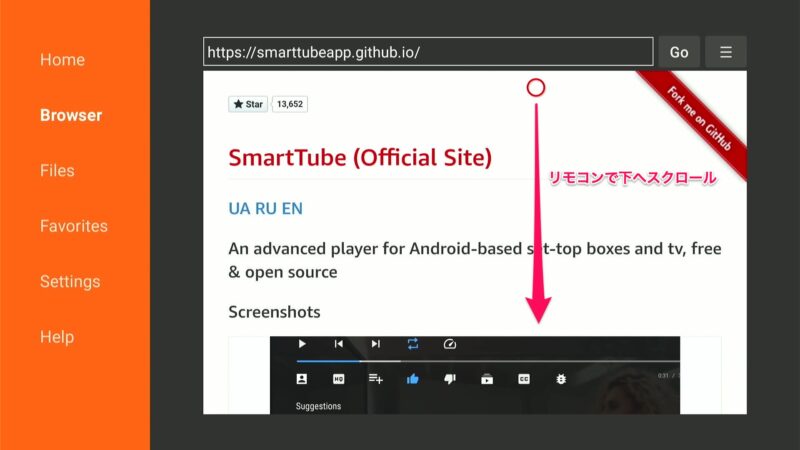The image size is (800, 450).
Task: Click the Suggestions label in player
Action: point(318,406)
